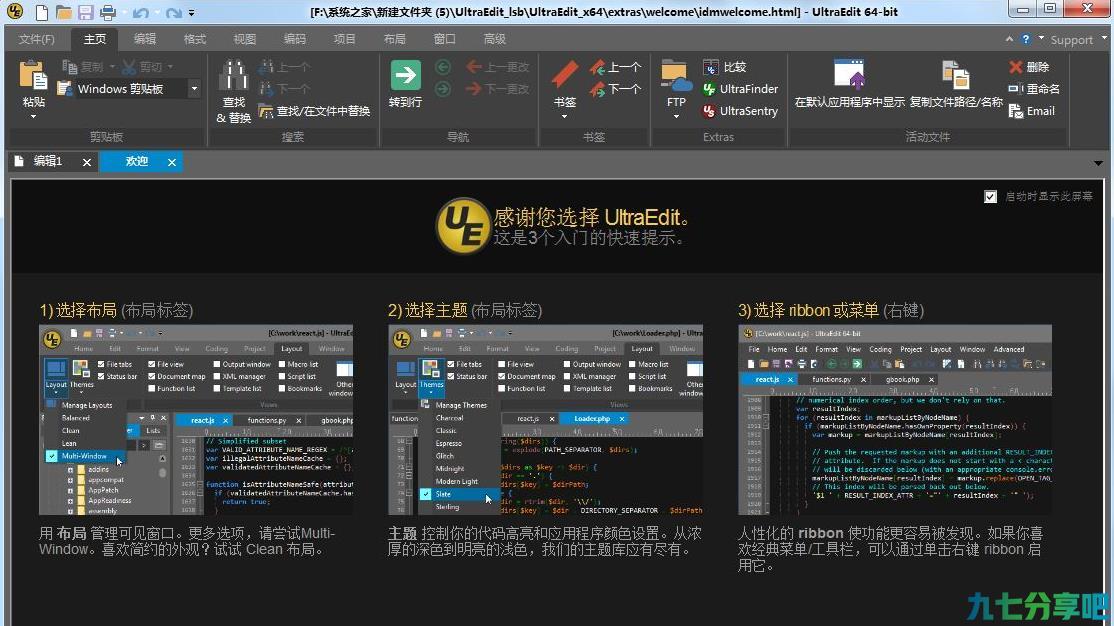The height and width of the screenshot is (626, 1114).
Task: Open 查找/在文件中替换
Action: point(314,111)
